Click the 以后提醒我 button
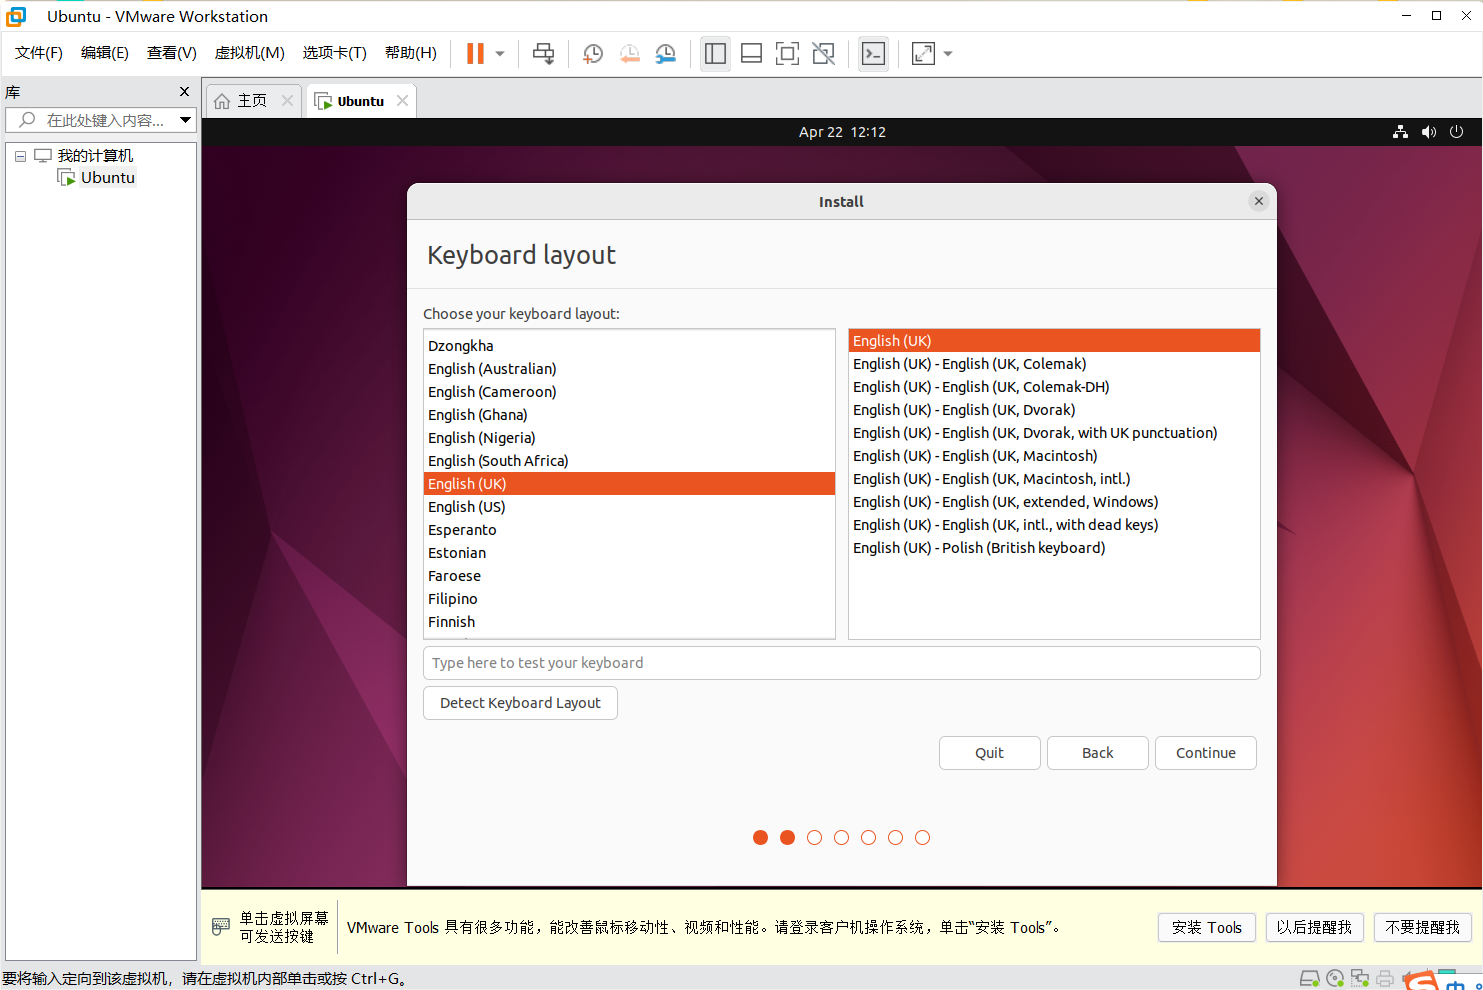 1314,928
